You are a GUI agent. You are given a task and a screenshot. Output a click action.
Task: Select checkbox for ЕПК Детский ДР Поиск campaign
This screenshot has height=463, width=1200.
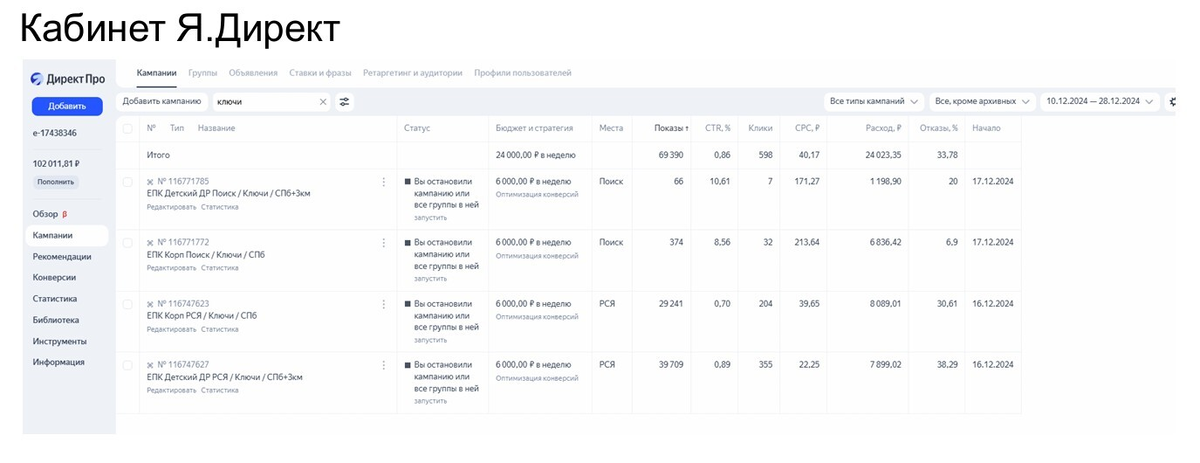click(x=127, y=182)
